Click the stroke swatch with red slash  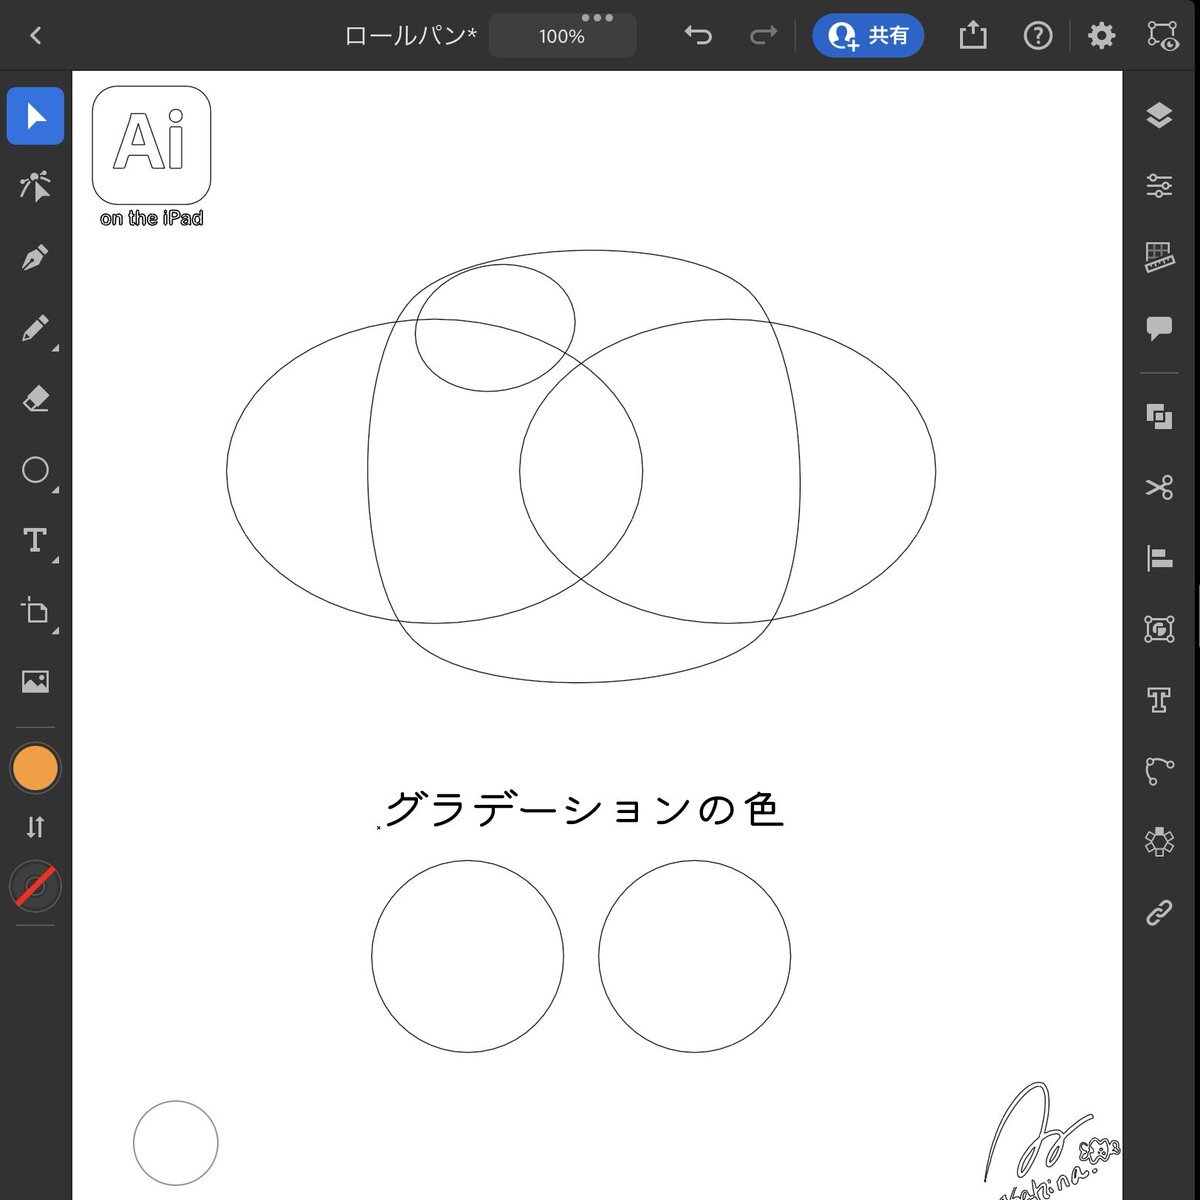[x=35, y=886]
